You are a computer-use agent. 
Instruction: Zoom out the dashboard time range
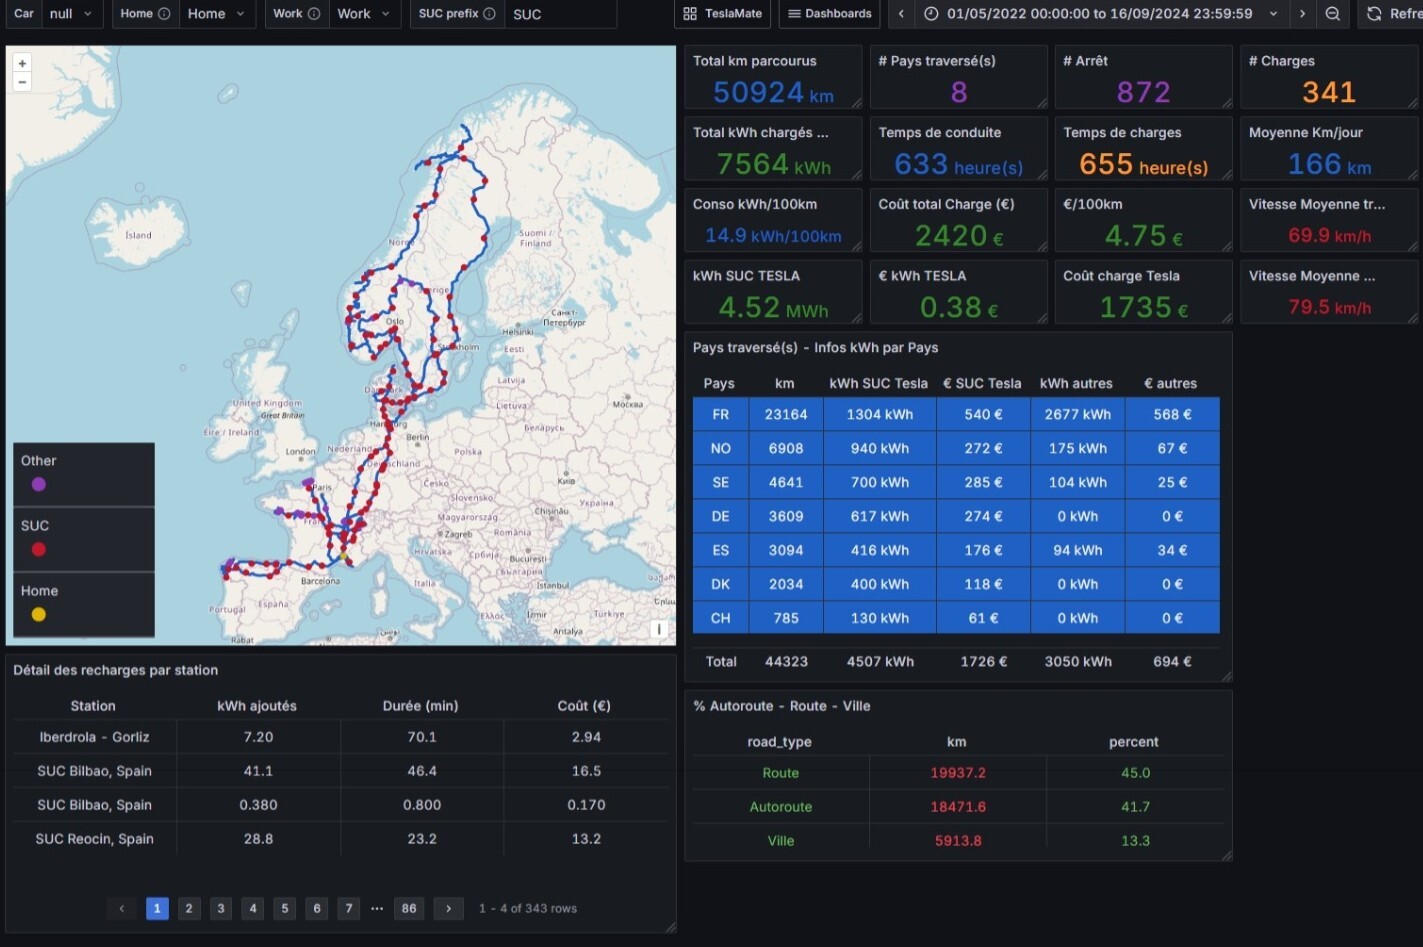[1333, 14]
